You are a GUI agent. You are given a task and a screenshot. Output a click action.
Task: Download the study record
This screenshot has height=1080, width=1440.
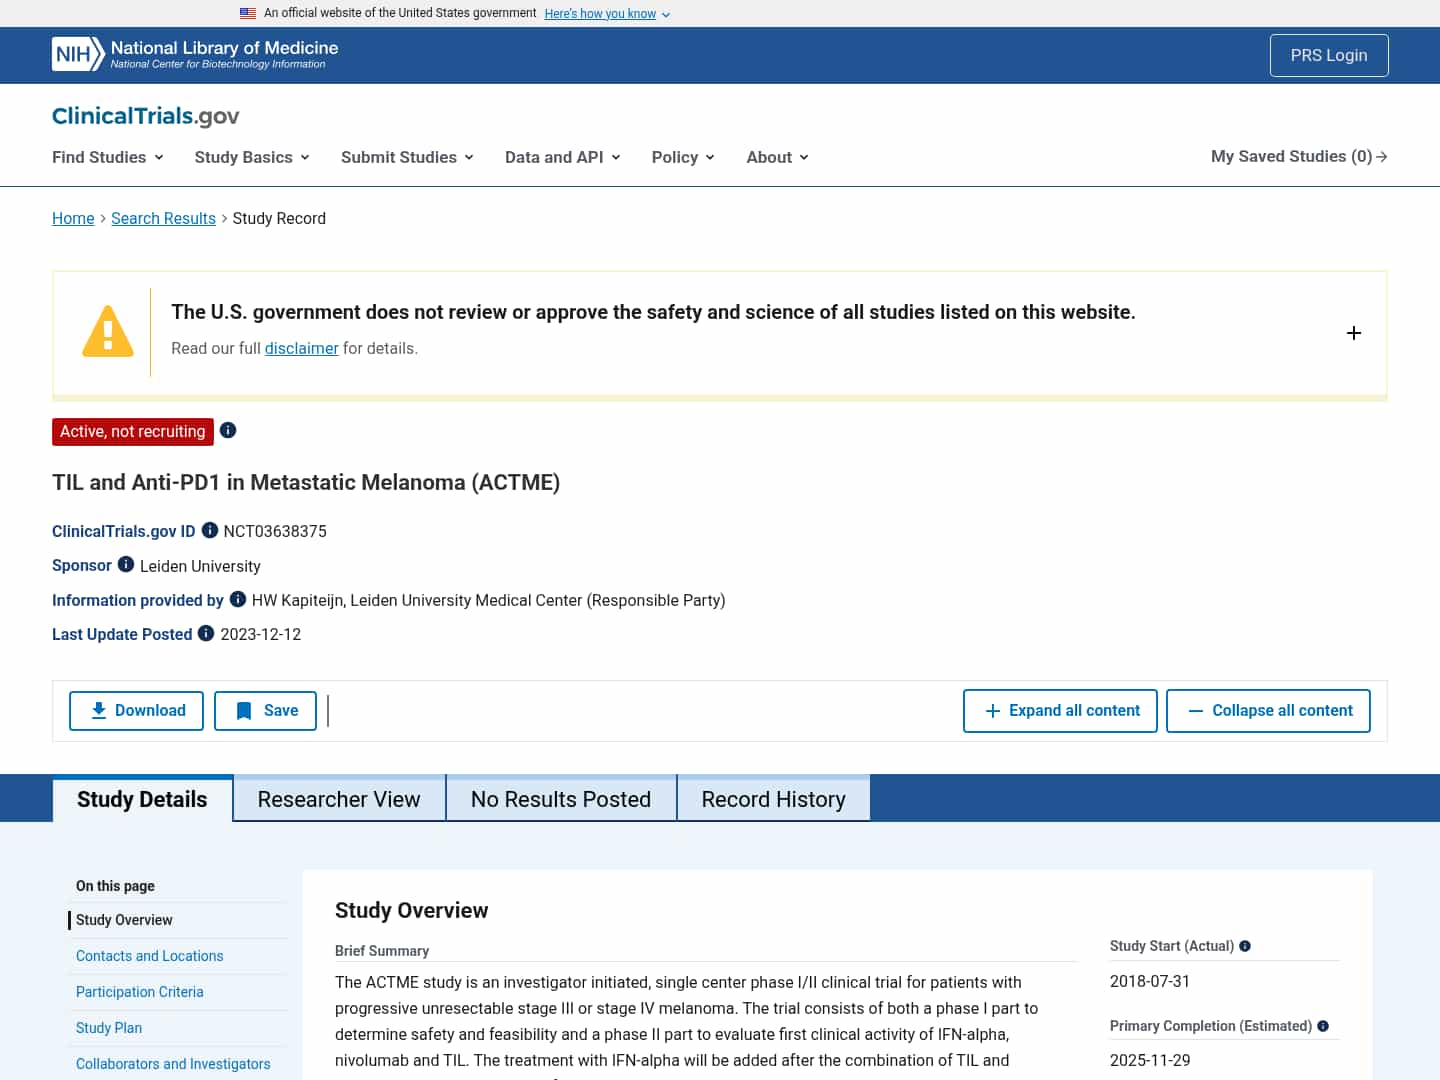[137, 711]
